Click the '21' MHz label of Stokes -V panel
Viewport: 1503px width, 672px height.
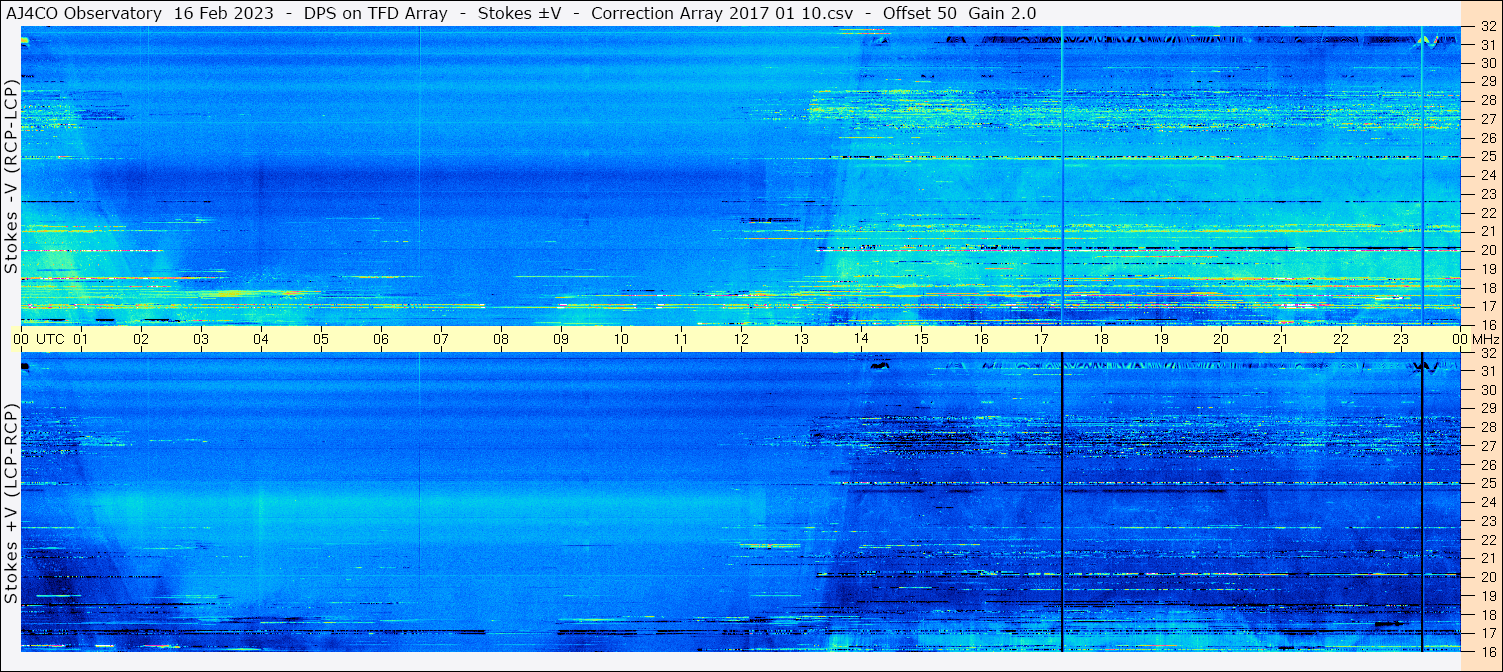(1488, 231)
